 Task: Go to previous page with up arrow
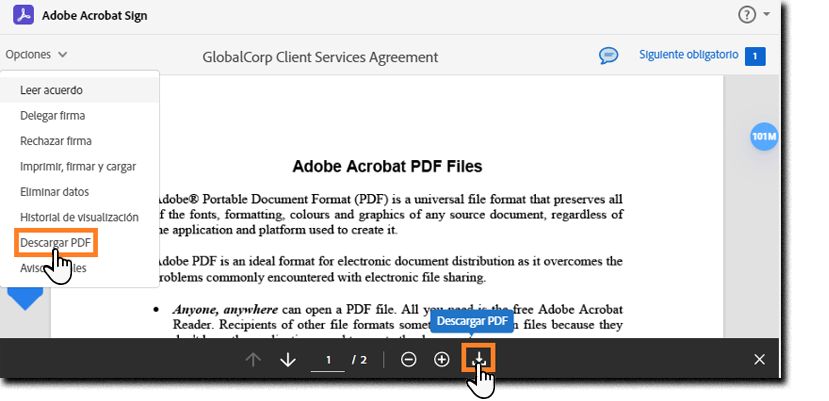253,360
